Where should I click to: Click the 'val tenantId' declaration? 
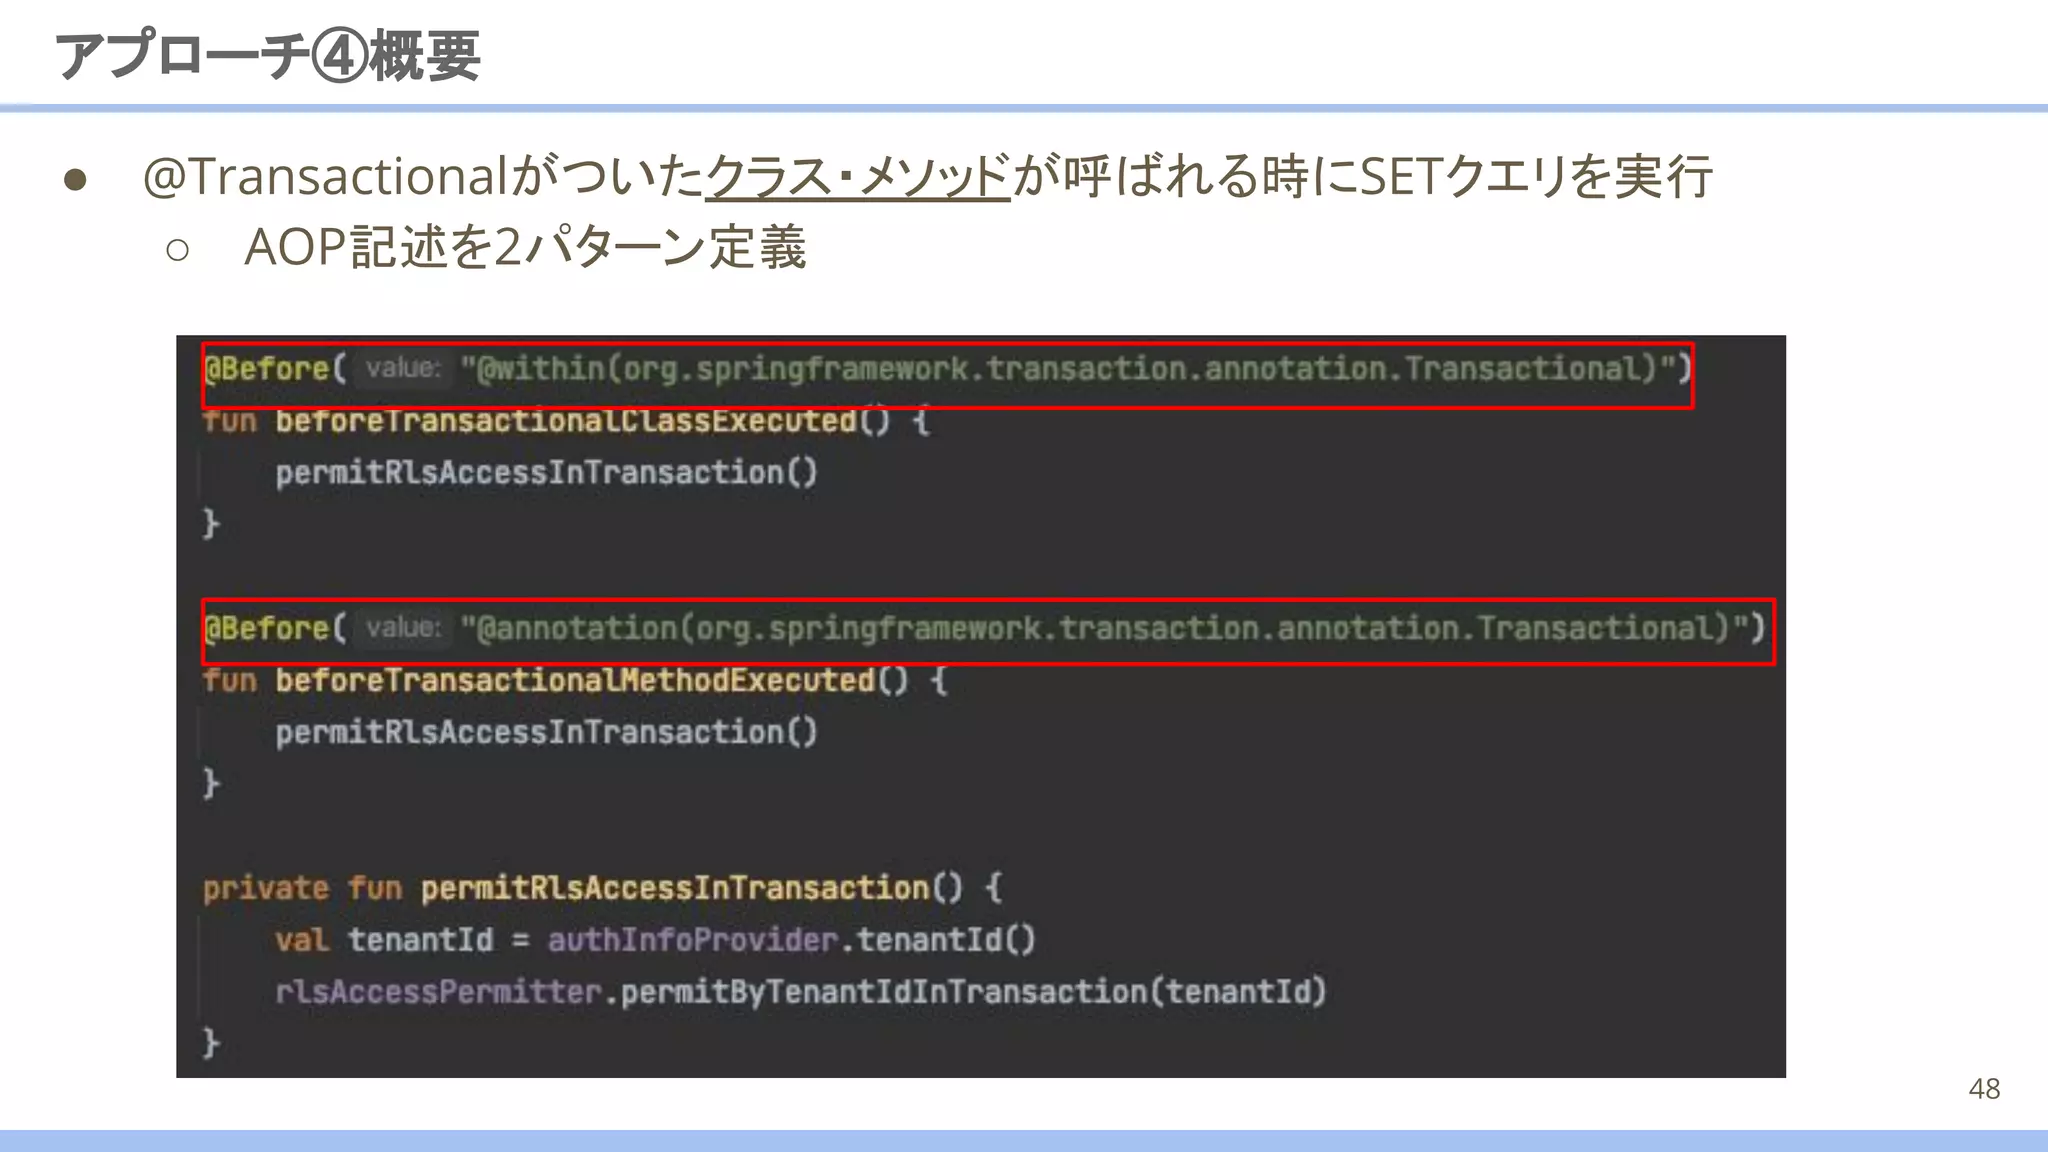click(384, 940)
